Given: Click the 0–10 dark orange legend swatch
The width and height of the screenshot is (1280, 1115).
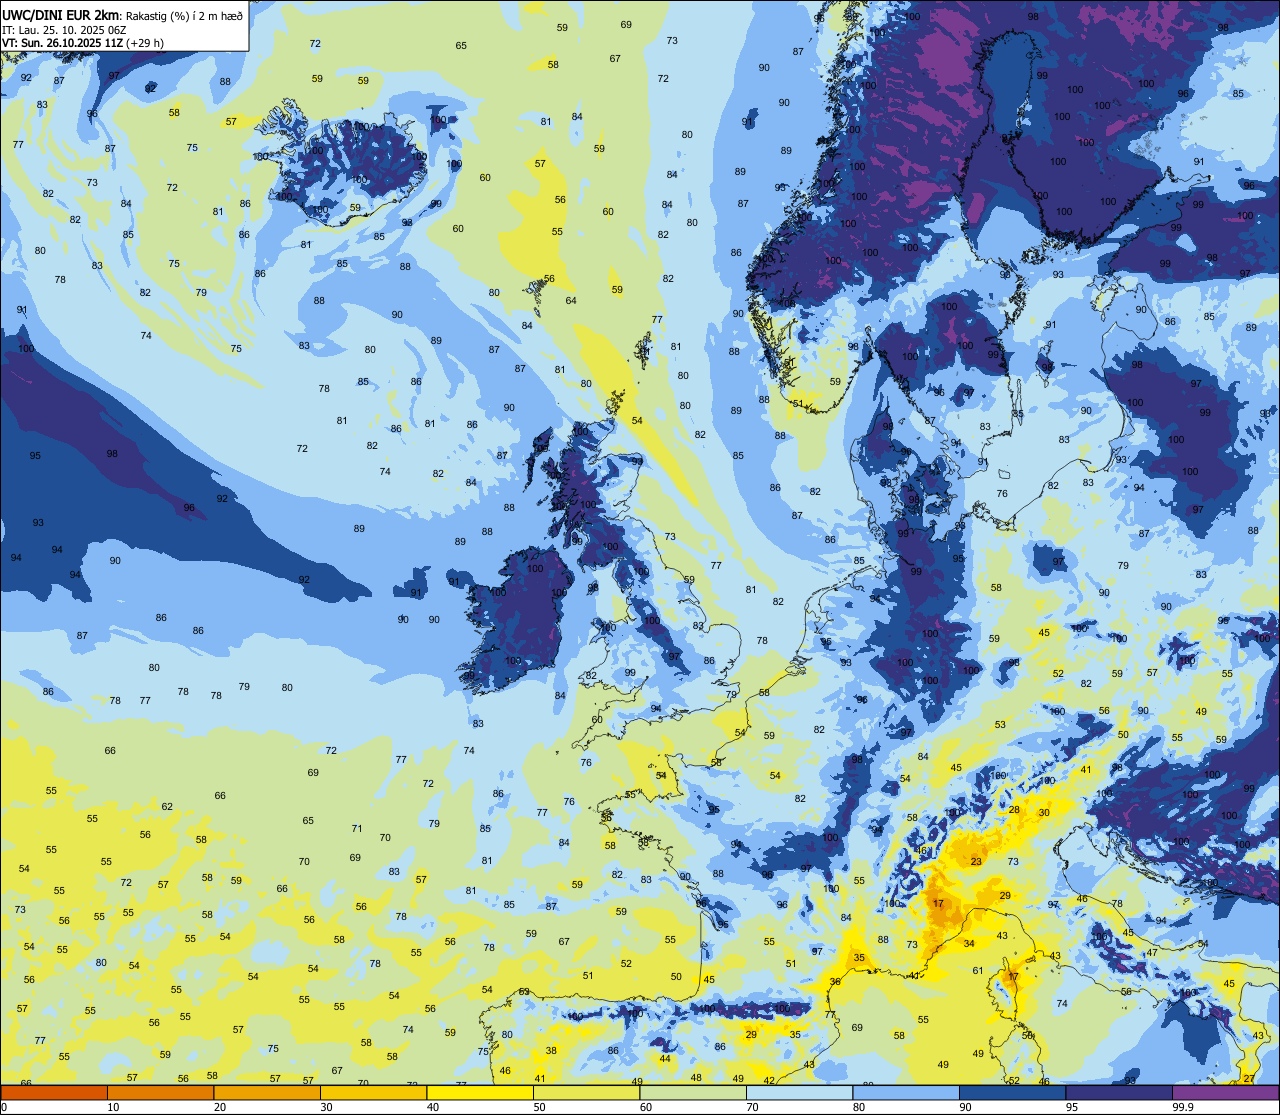Looking at the screenshot, I should [x=54, y=1092].
